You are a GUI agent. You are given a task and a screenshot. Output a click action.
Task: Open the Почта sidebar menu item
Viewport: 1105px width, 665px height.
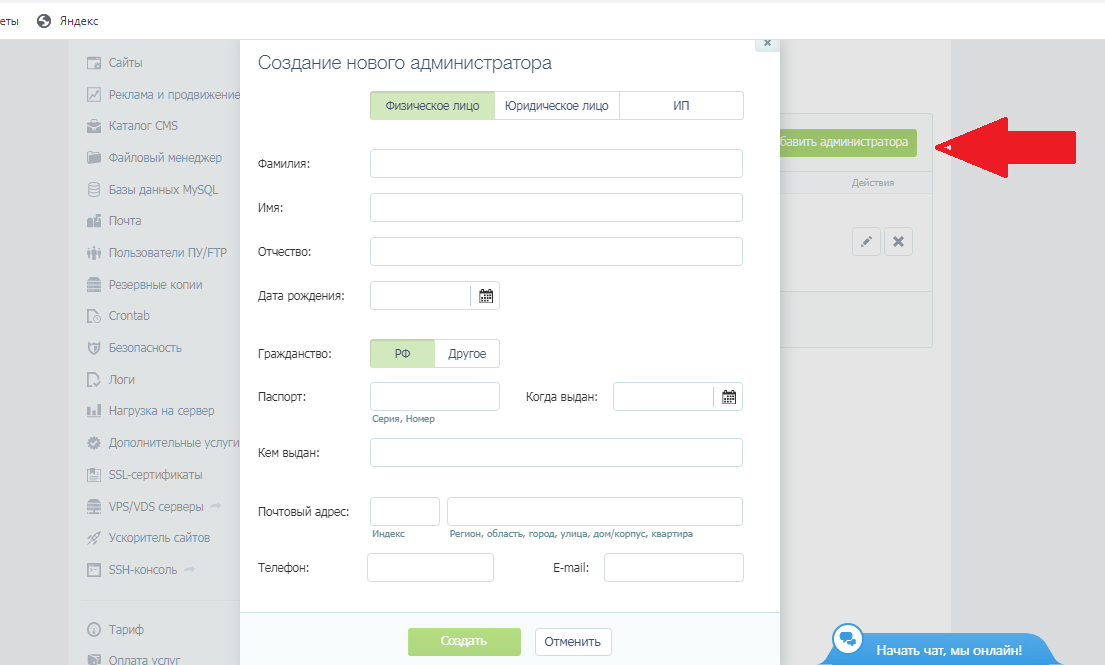point(125,221)
